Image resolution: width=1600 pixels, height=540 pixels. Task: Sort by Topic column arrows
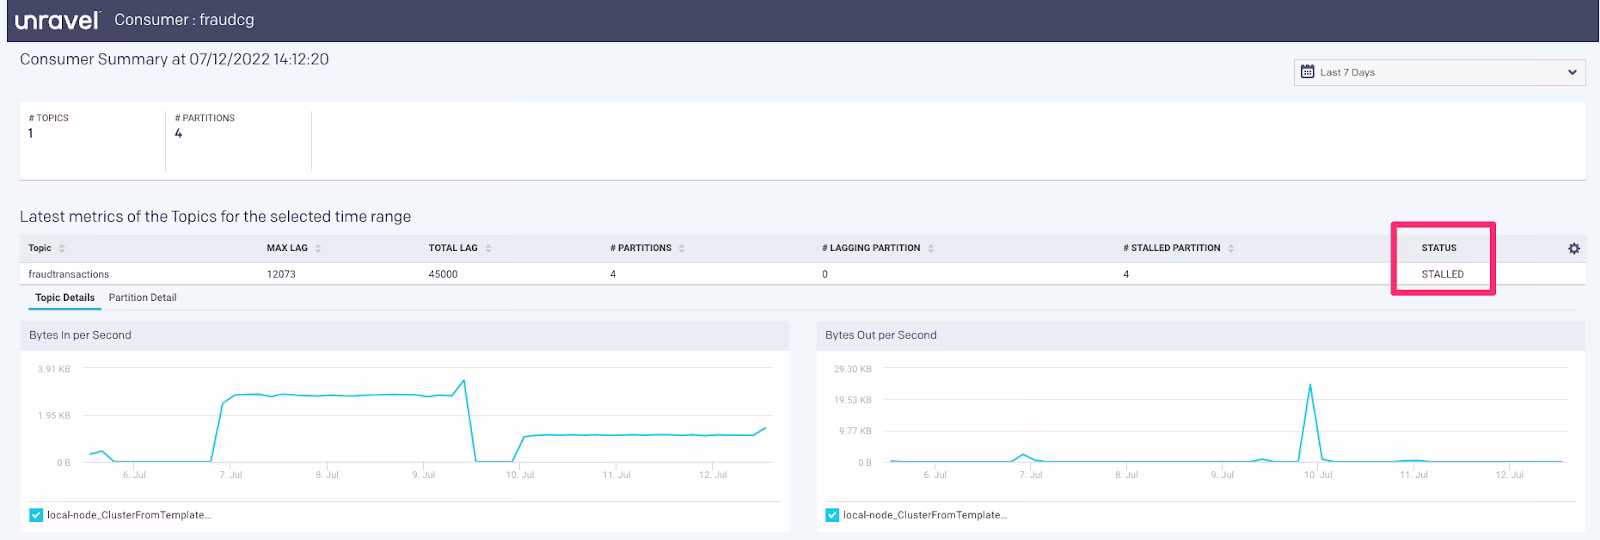pyautogui.click(x=62, y=248)
